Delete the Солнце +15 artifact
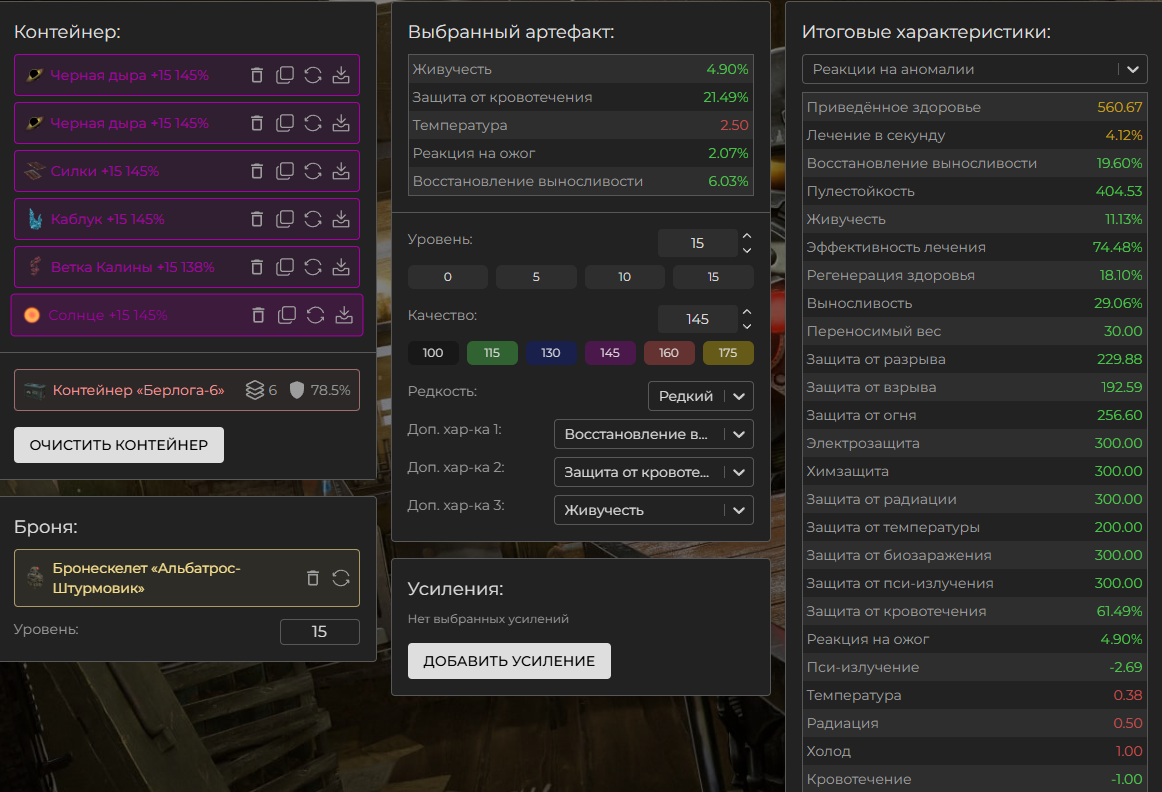The image size is (1162, 792). (259, 315)
